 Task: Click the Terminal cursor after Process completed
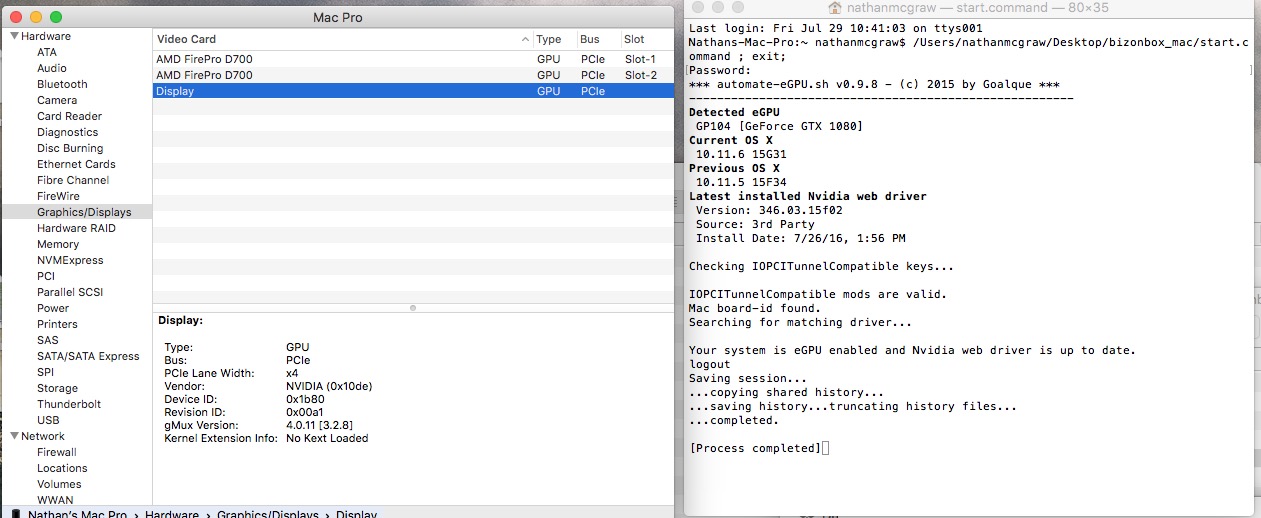(825, 448)
